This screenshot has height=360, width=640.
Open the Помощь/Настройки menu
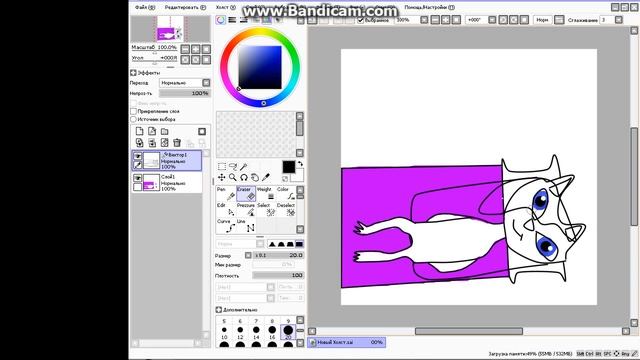pyautogui.click(x=429, y=7)
